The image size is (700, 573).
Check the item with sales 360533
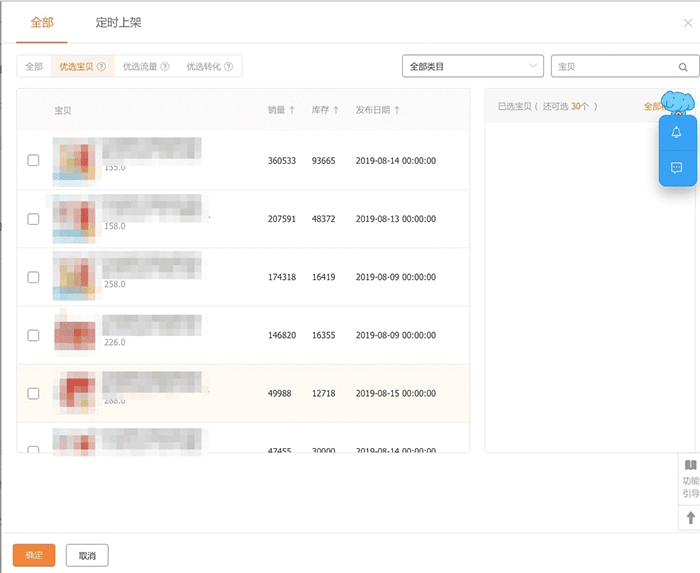(33, 160)
